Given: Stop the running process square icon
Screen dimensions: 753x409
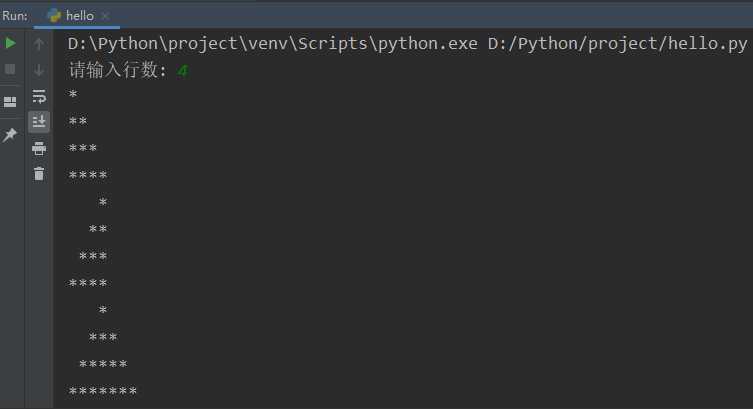Looking at the screenshot, I should tap(10, 69).
